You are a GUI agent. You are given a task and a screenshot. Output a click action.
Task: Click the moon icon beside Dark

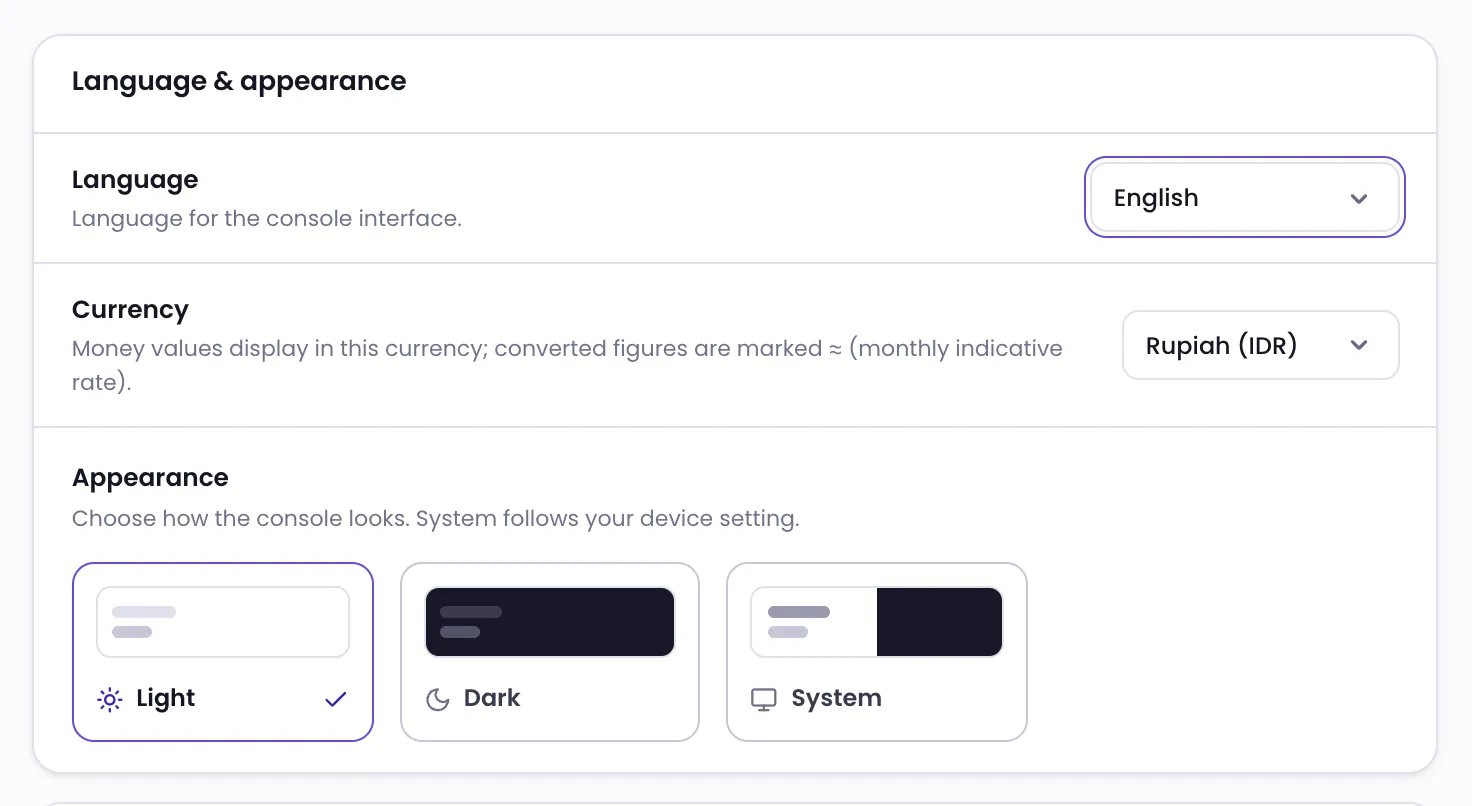[437, 699]
